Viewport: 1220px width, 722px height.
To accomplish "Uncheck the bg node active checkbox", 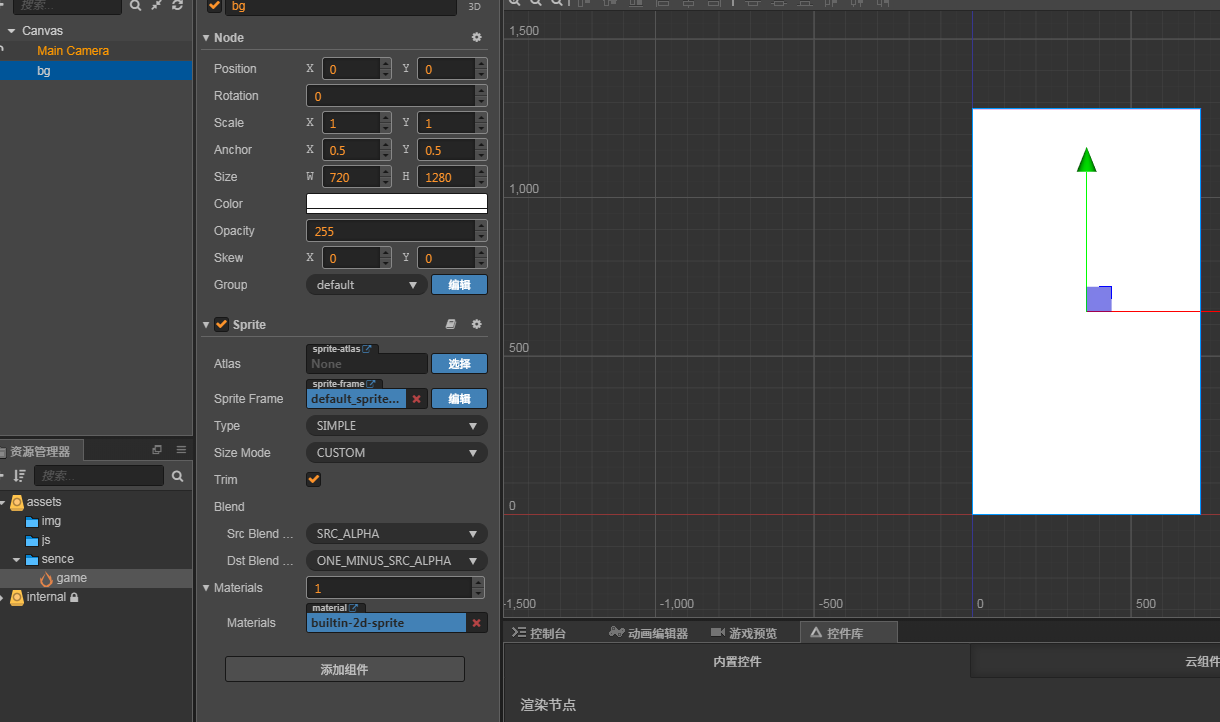I will (x=214, y=6).
